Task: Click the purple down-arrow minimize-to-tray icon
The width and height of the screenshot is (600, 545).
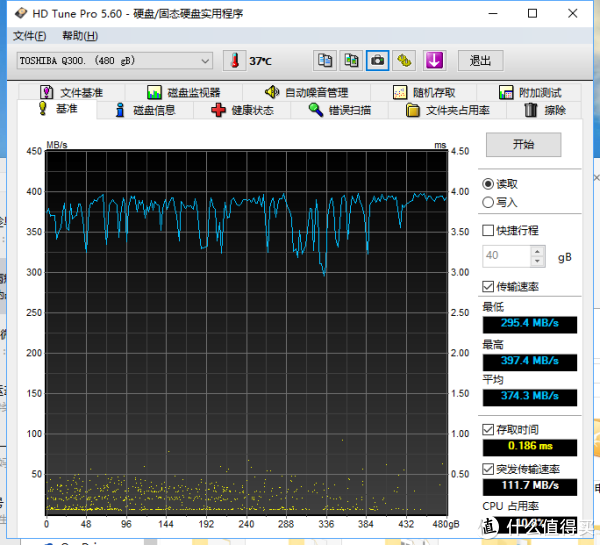Action: [434, 60]
